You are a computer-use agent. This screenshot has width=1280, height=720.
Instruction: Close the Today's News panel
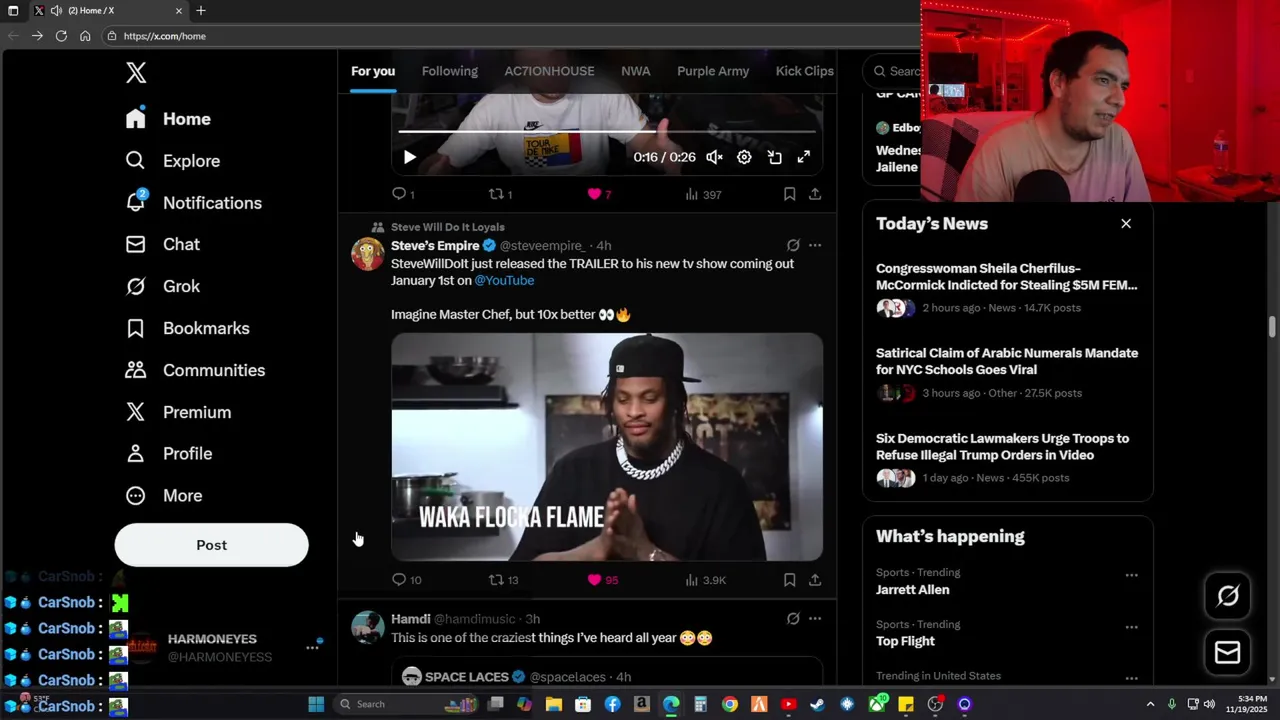click(x=1126, y=224)
